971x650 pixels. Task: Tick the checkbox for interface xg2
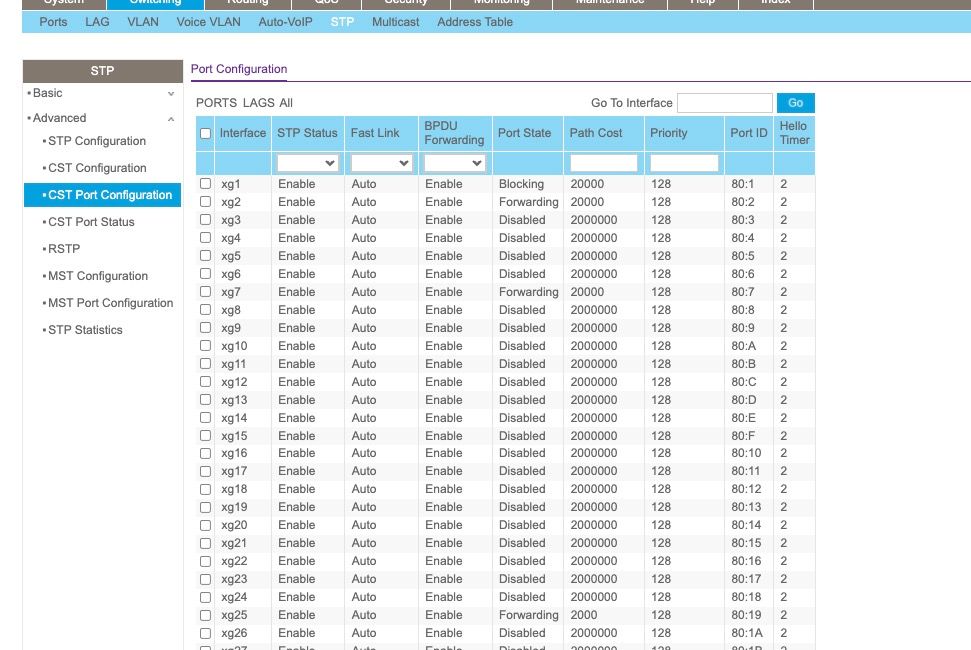point(205,202)
